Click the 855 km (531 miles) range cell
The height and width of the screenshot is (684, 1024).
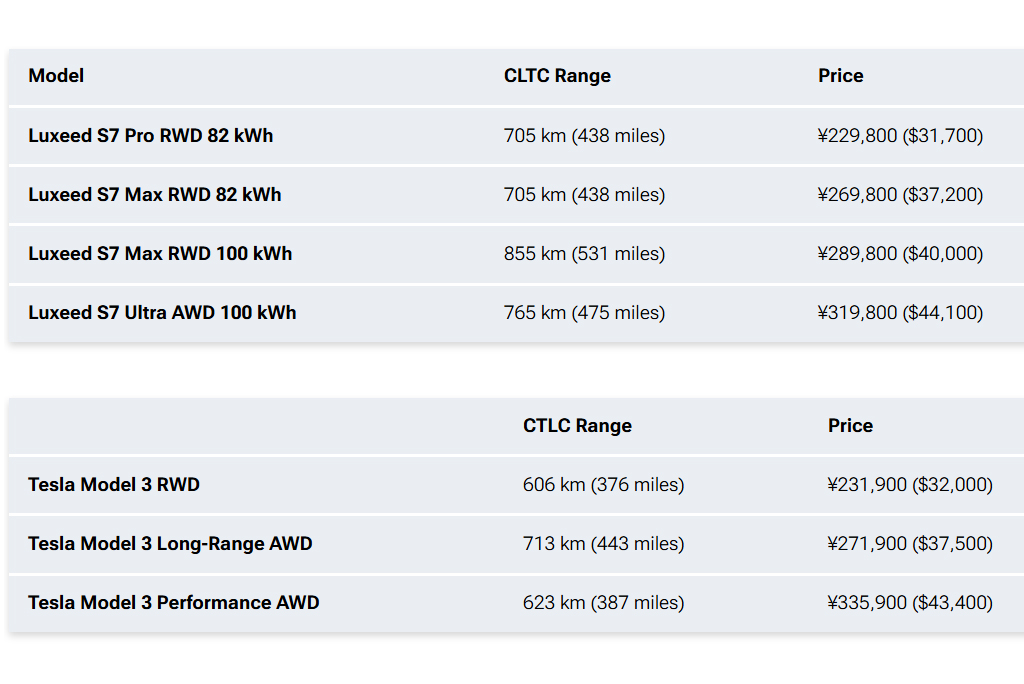pyautogui.click(x=584, y=254)
